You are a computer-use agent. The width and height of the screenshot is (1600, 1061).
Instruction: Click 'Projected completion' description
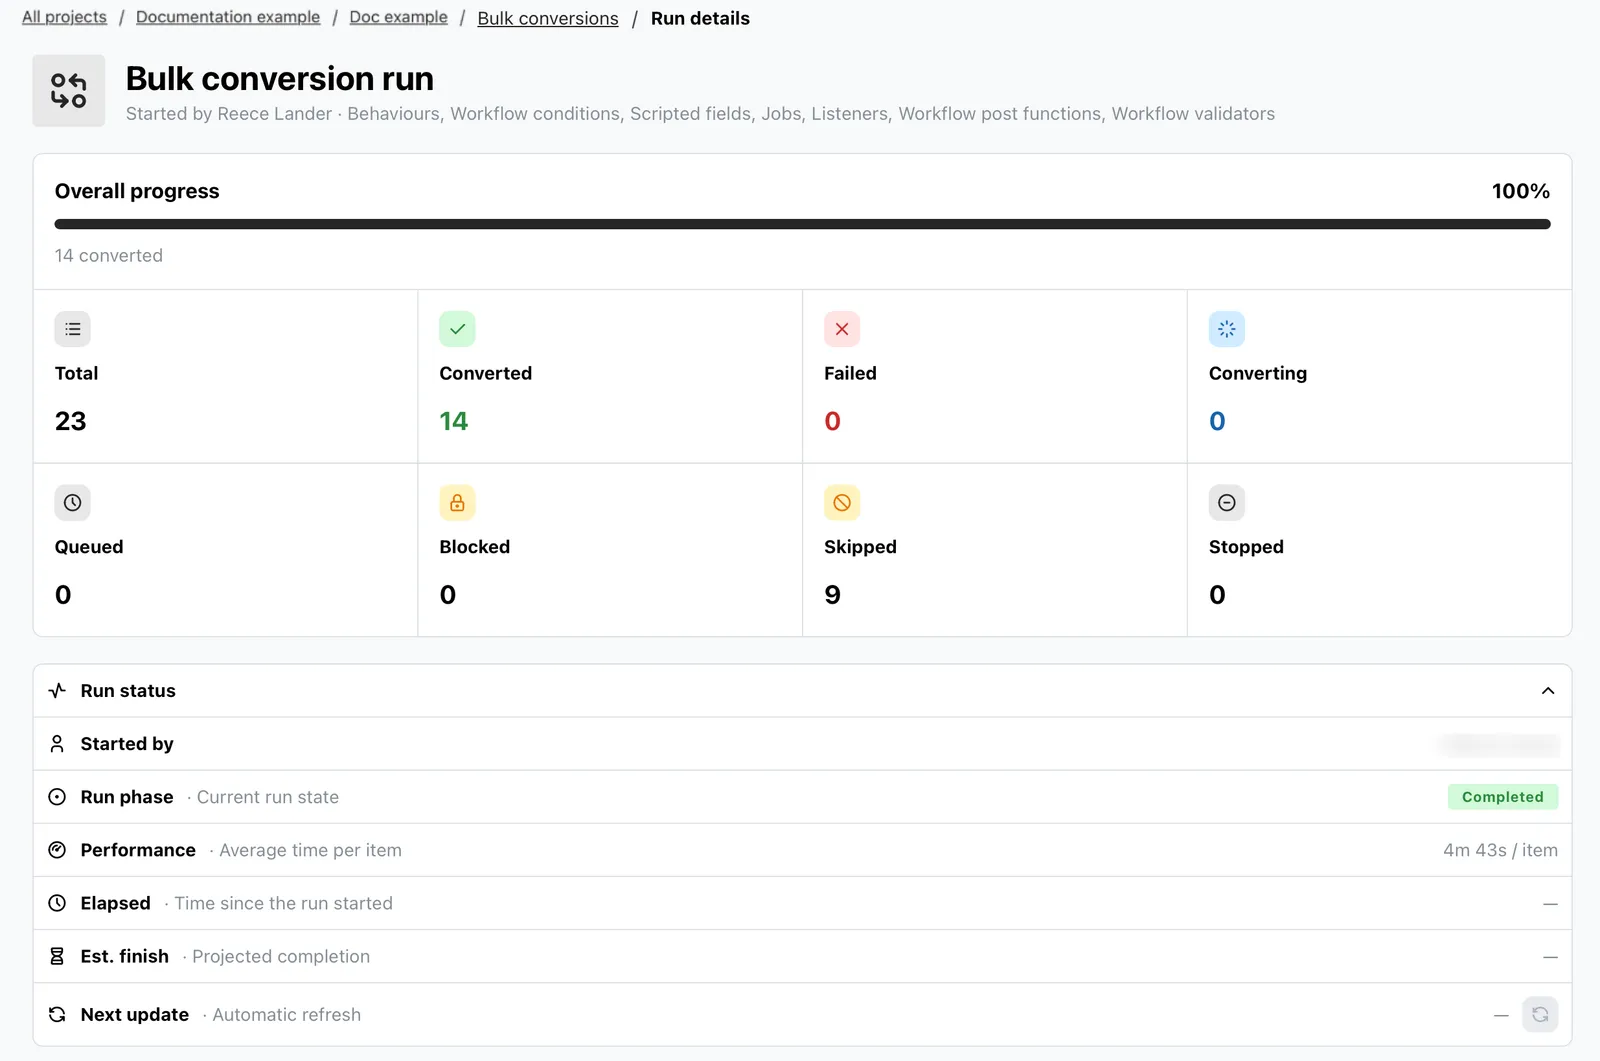pos(281,956)
